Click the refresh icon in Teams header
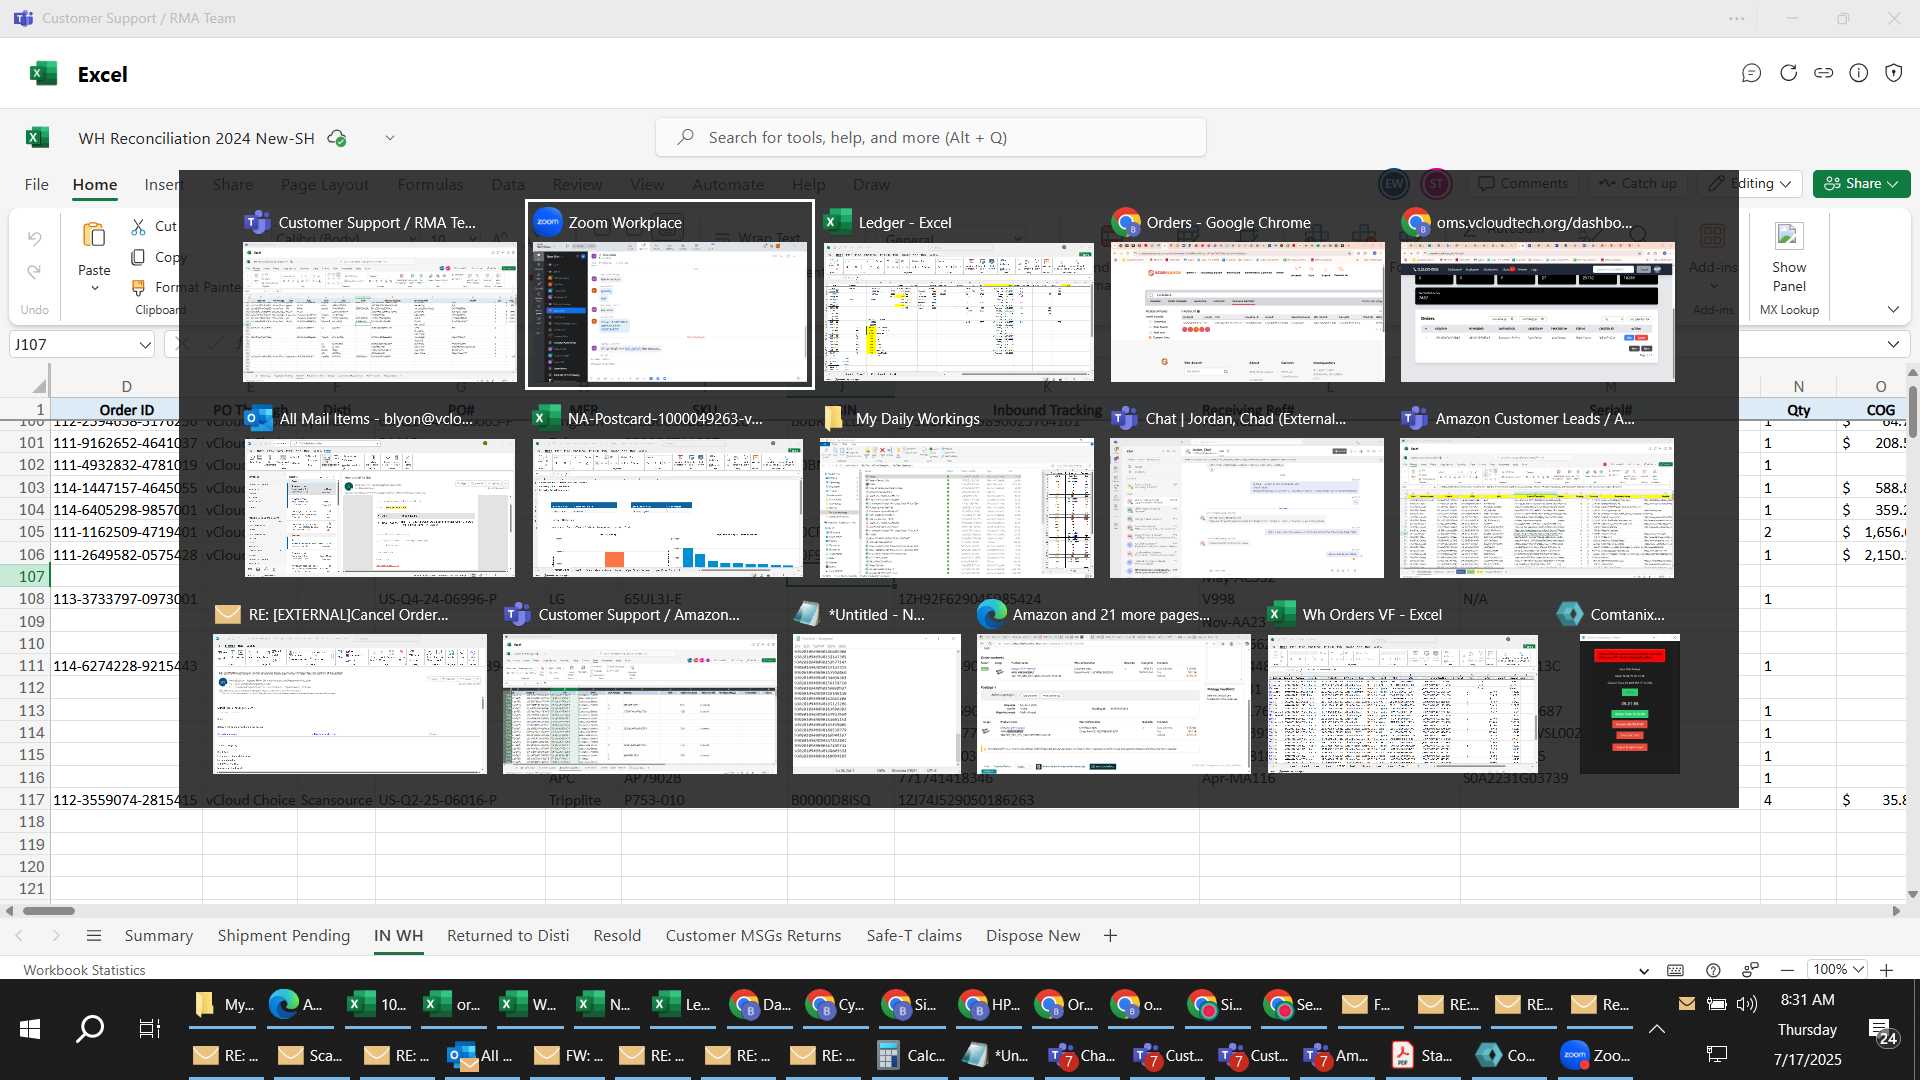1920x1080 pixels. 1788,73
